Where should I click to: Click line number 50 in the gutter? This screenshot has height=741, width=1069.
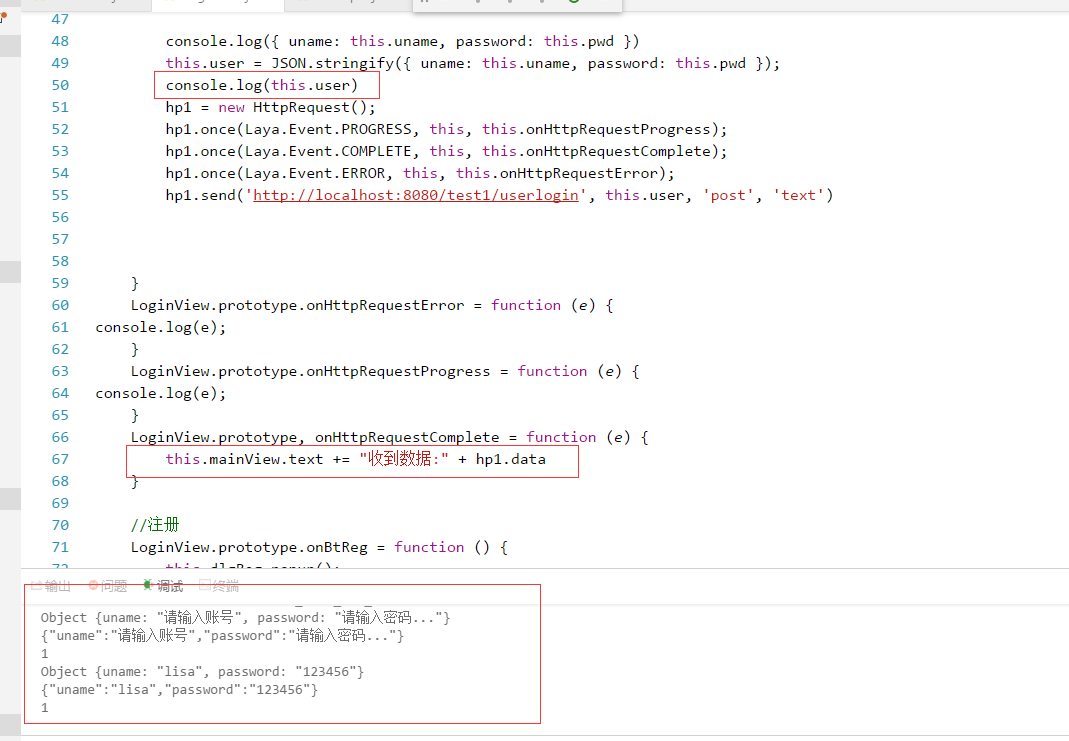pos(60,85)
